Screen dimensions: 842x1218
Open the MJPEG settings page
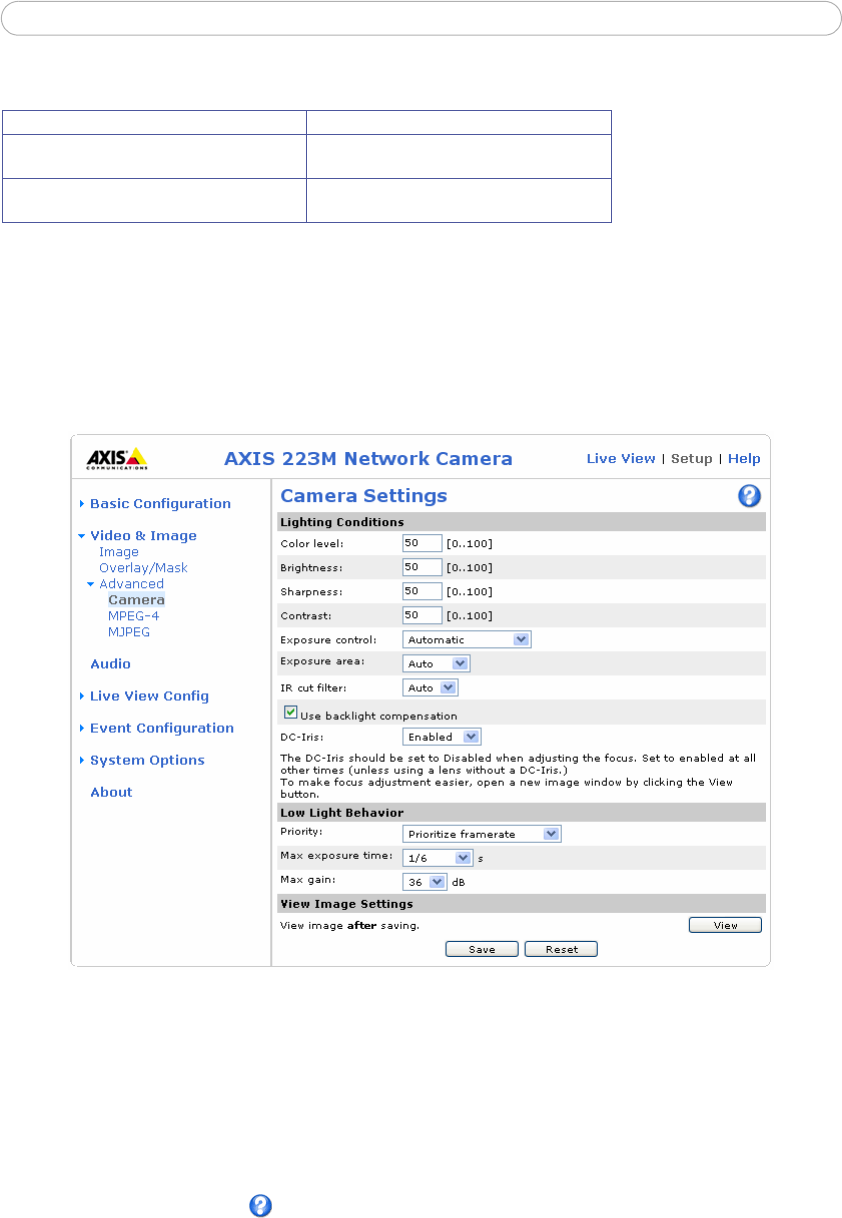[x=129, y=632]
